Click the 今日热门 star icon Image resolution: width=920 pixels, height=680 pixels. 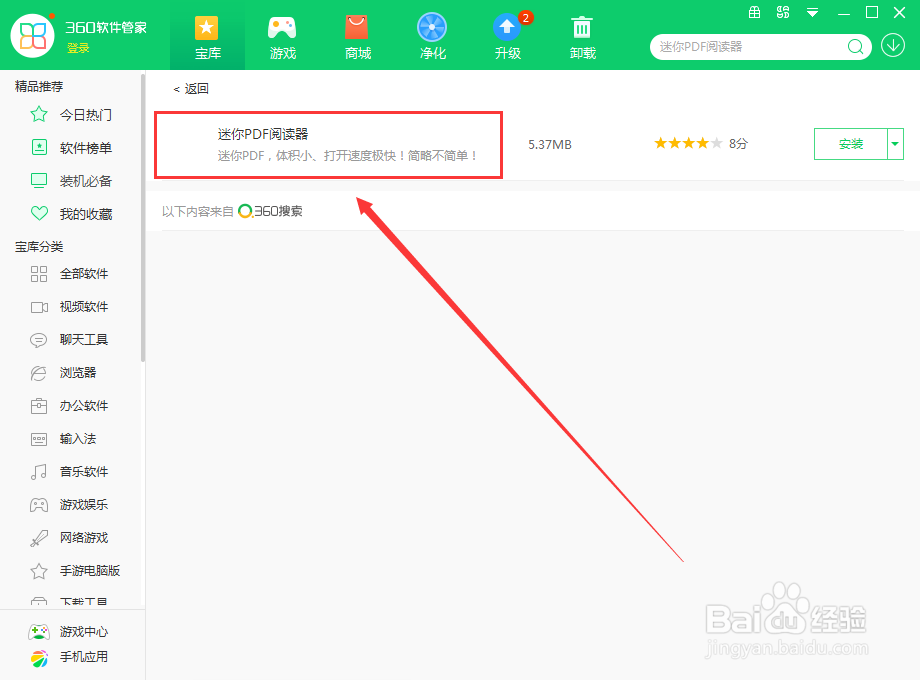(39, 114)
